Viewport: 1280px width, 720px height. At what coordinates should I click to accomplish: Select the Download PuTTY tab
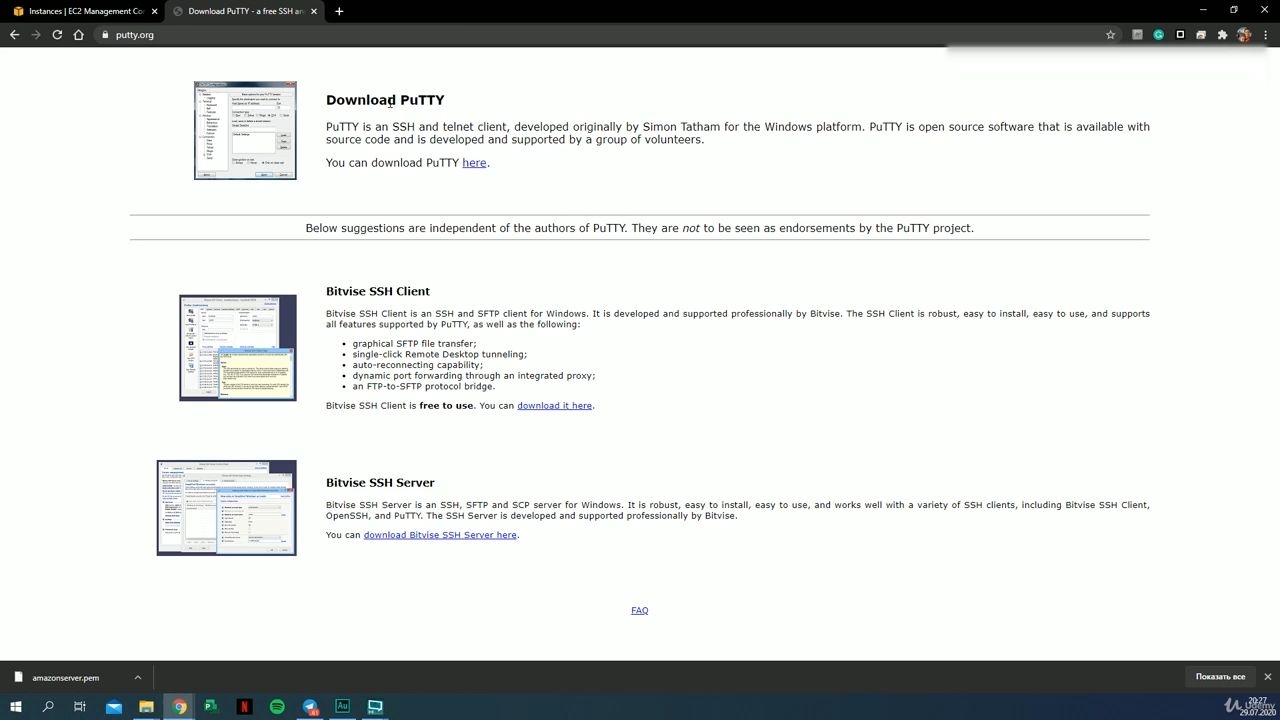tap(244, 11)
